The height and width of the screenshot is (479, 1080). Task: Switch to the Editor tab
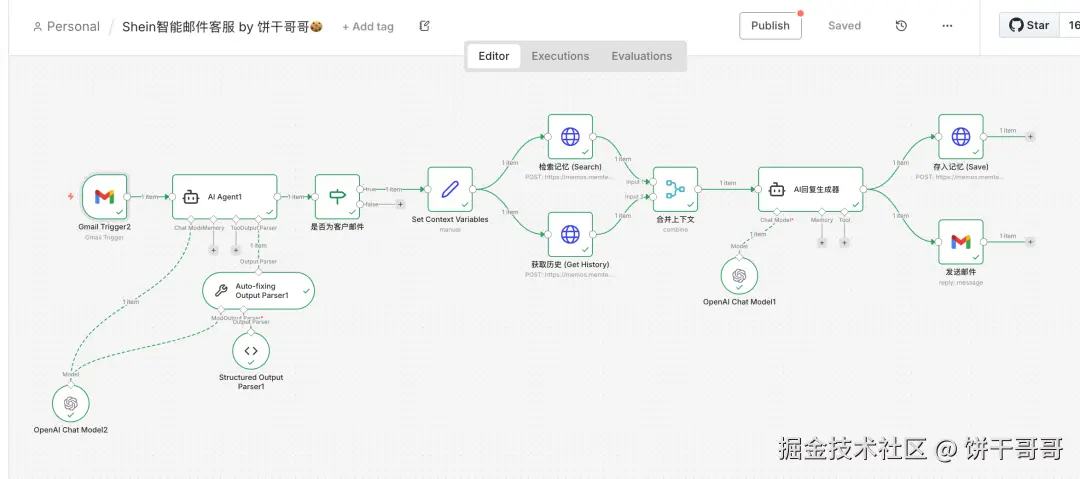(x=494, y=57)
